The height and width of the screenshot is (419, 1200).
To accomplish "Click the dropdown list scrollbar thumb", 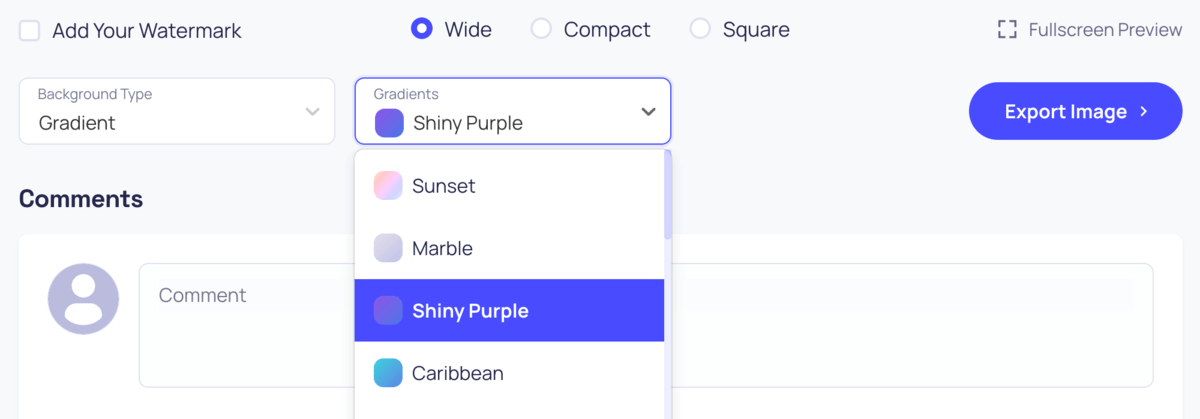I will click(x=668, y=195).
